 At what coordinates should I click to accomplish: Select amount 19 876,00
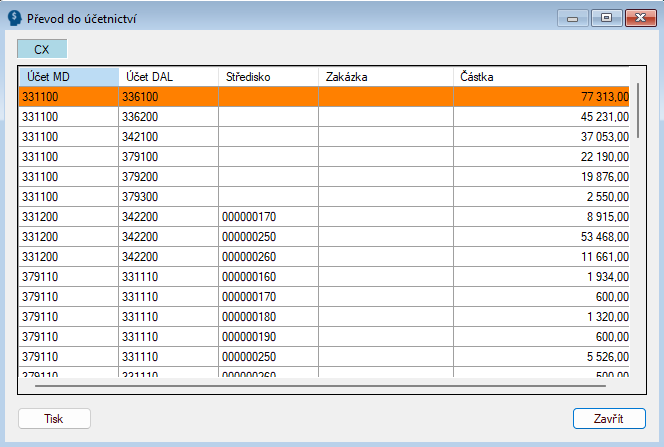tap(541, 177)
